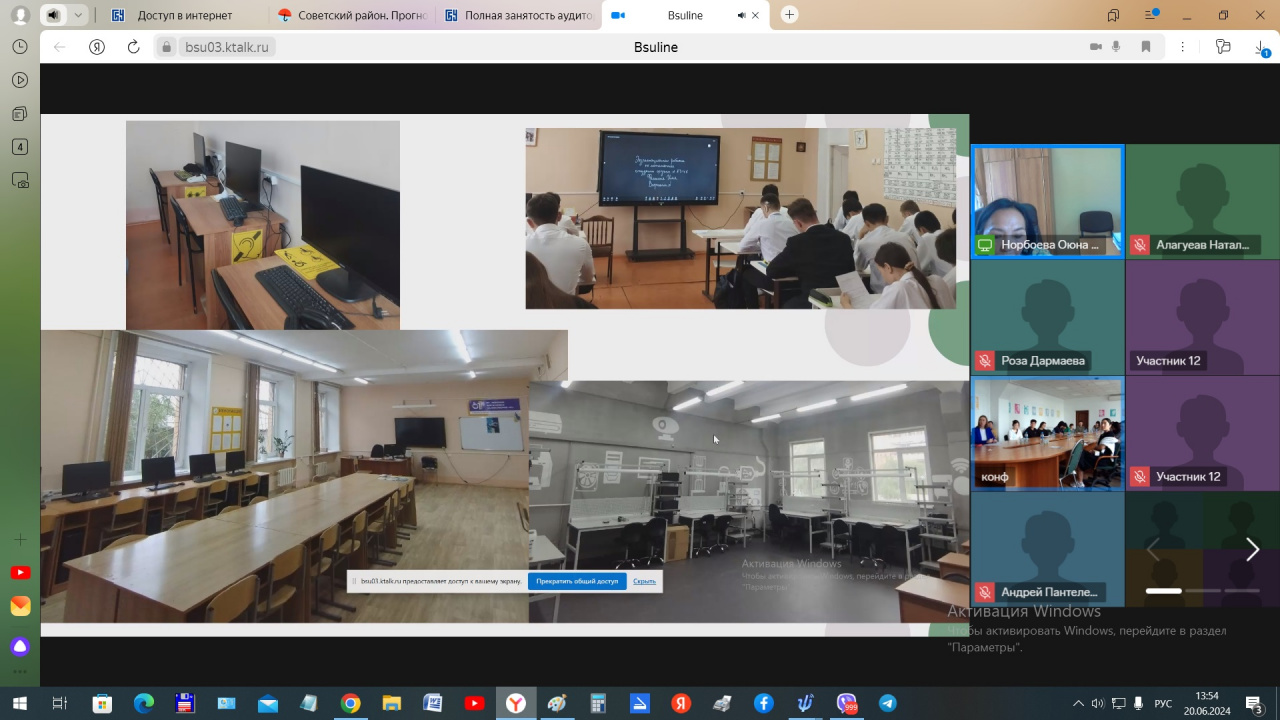Click the reload page icon
Screen dimensions: 1280x720
tap(133, 47)
